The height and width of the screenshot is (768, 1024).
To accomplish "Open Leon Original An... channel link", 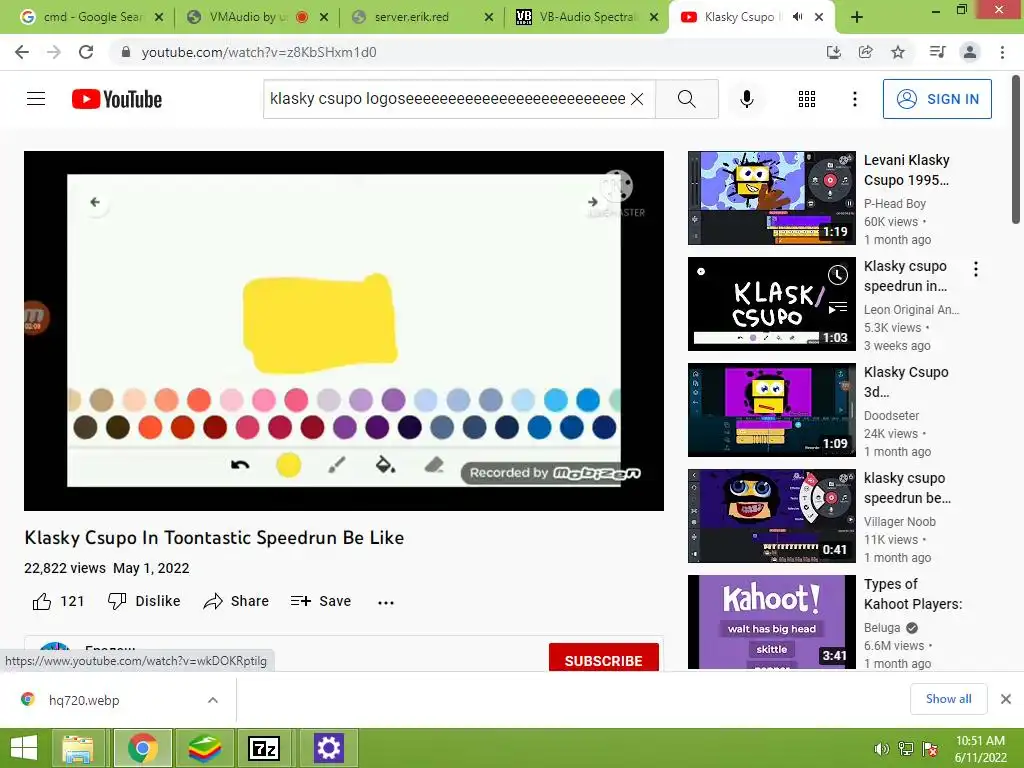I will (911, 310).
